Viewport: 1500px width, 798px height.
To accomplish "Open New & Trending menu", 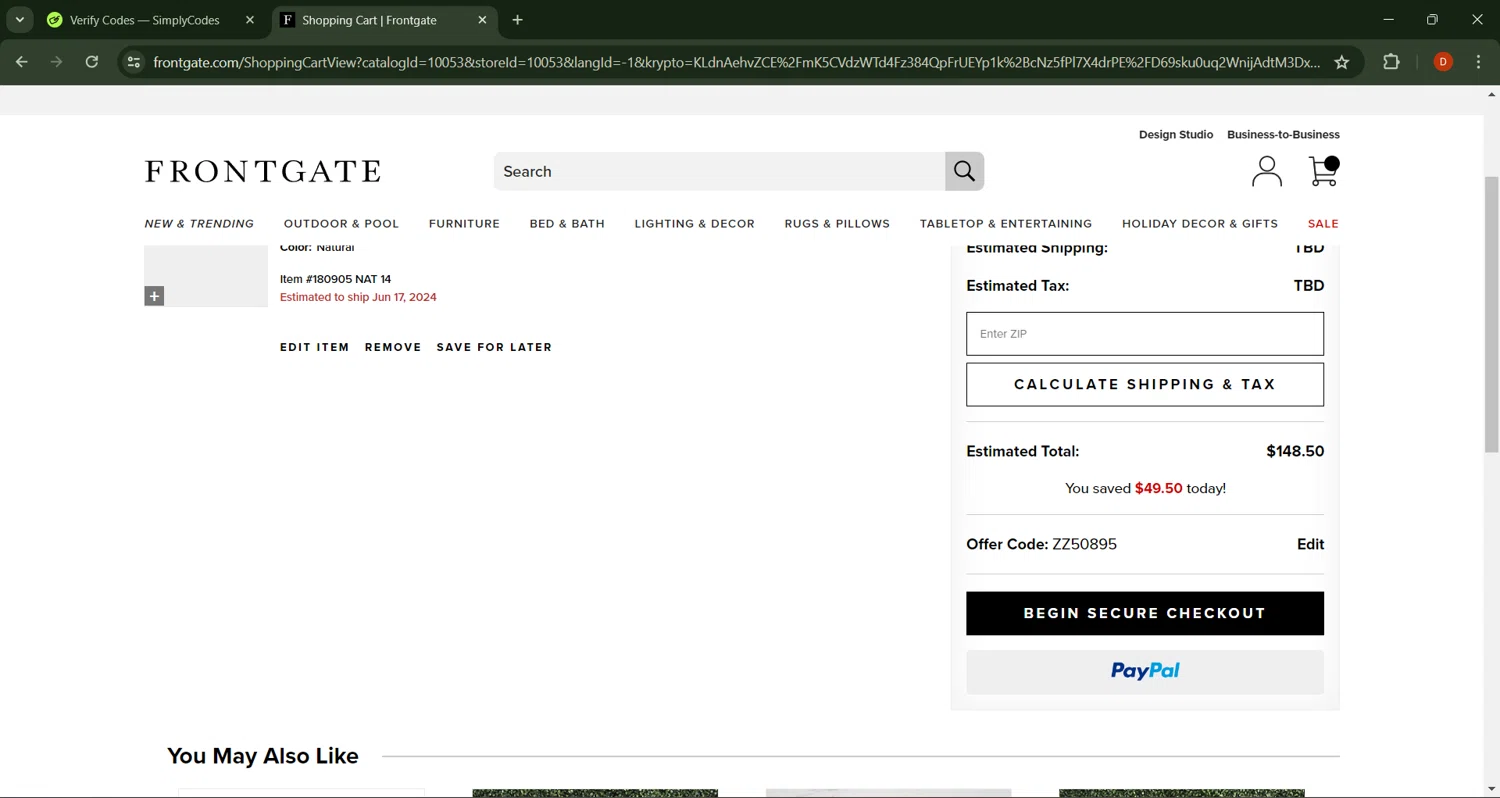I will click(199, 224).
